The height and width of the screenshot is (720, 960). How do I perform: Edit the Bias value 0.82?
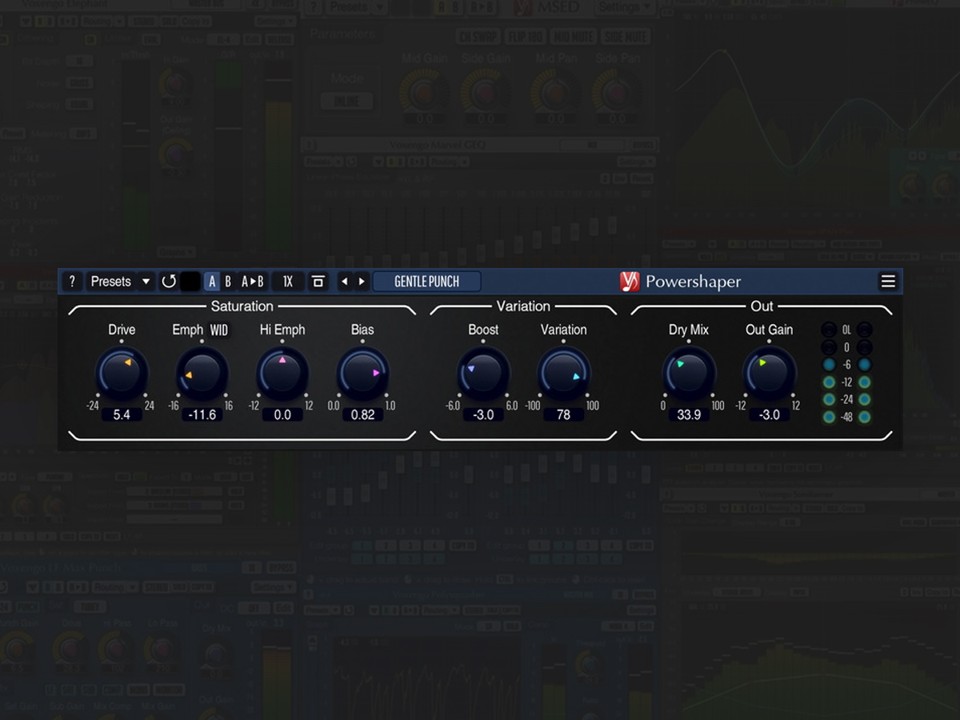click(362, 414)
